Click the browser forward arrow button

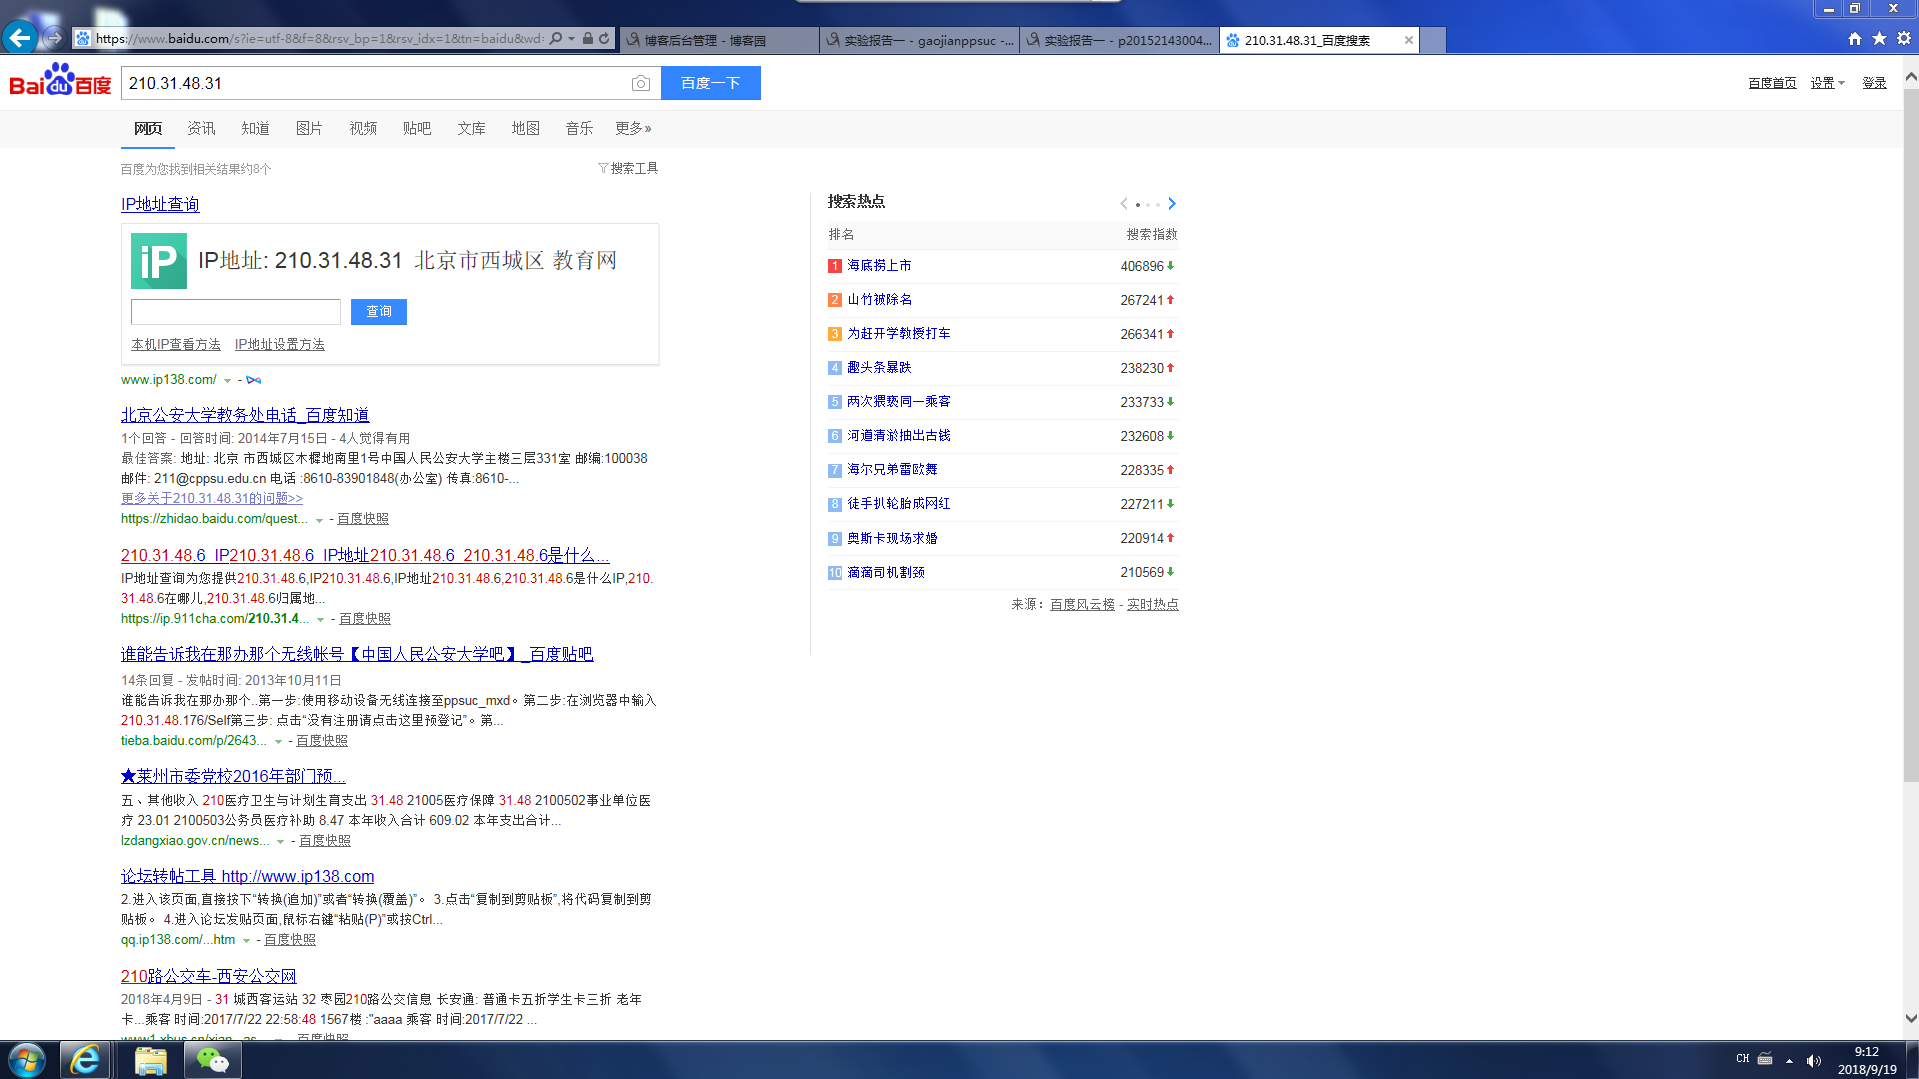[54, 38]
